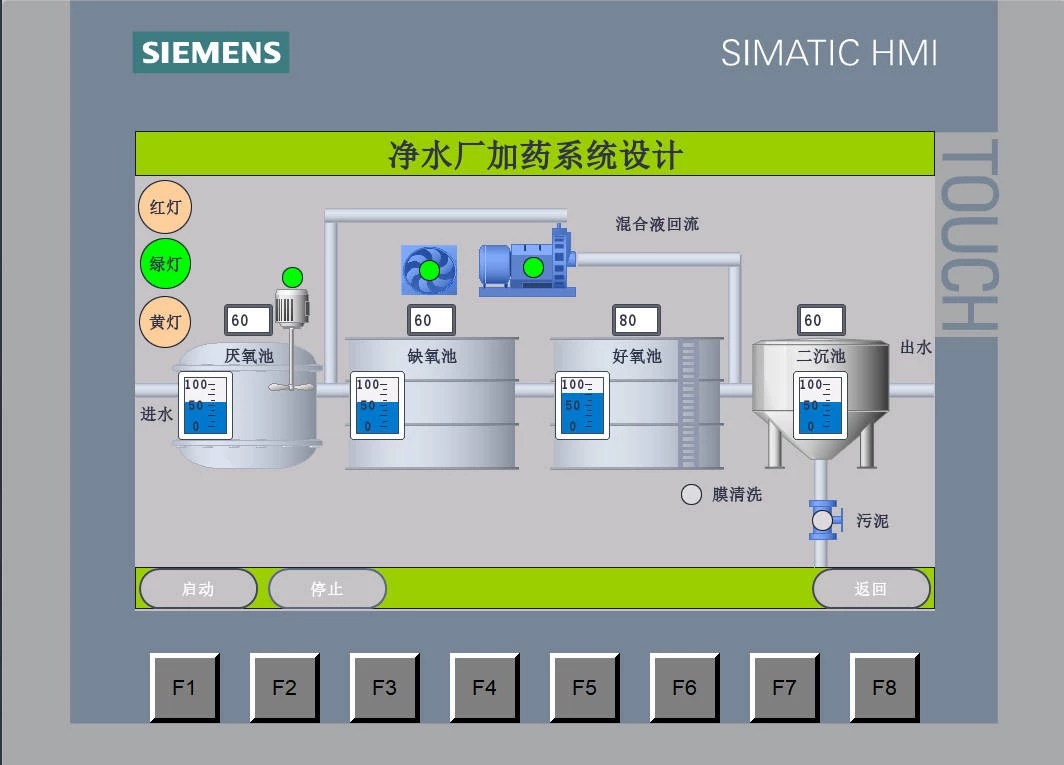Click the 好氧池 level value field showing 80

coord(636,320)
